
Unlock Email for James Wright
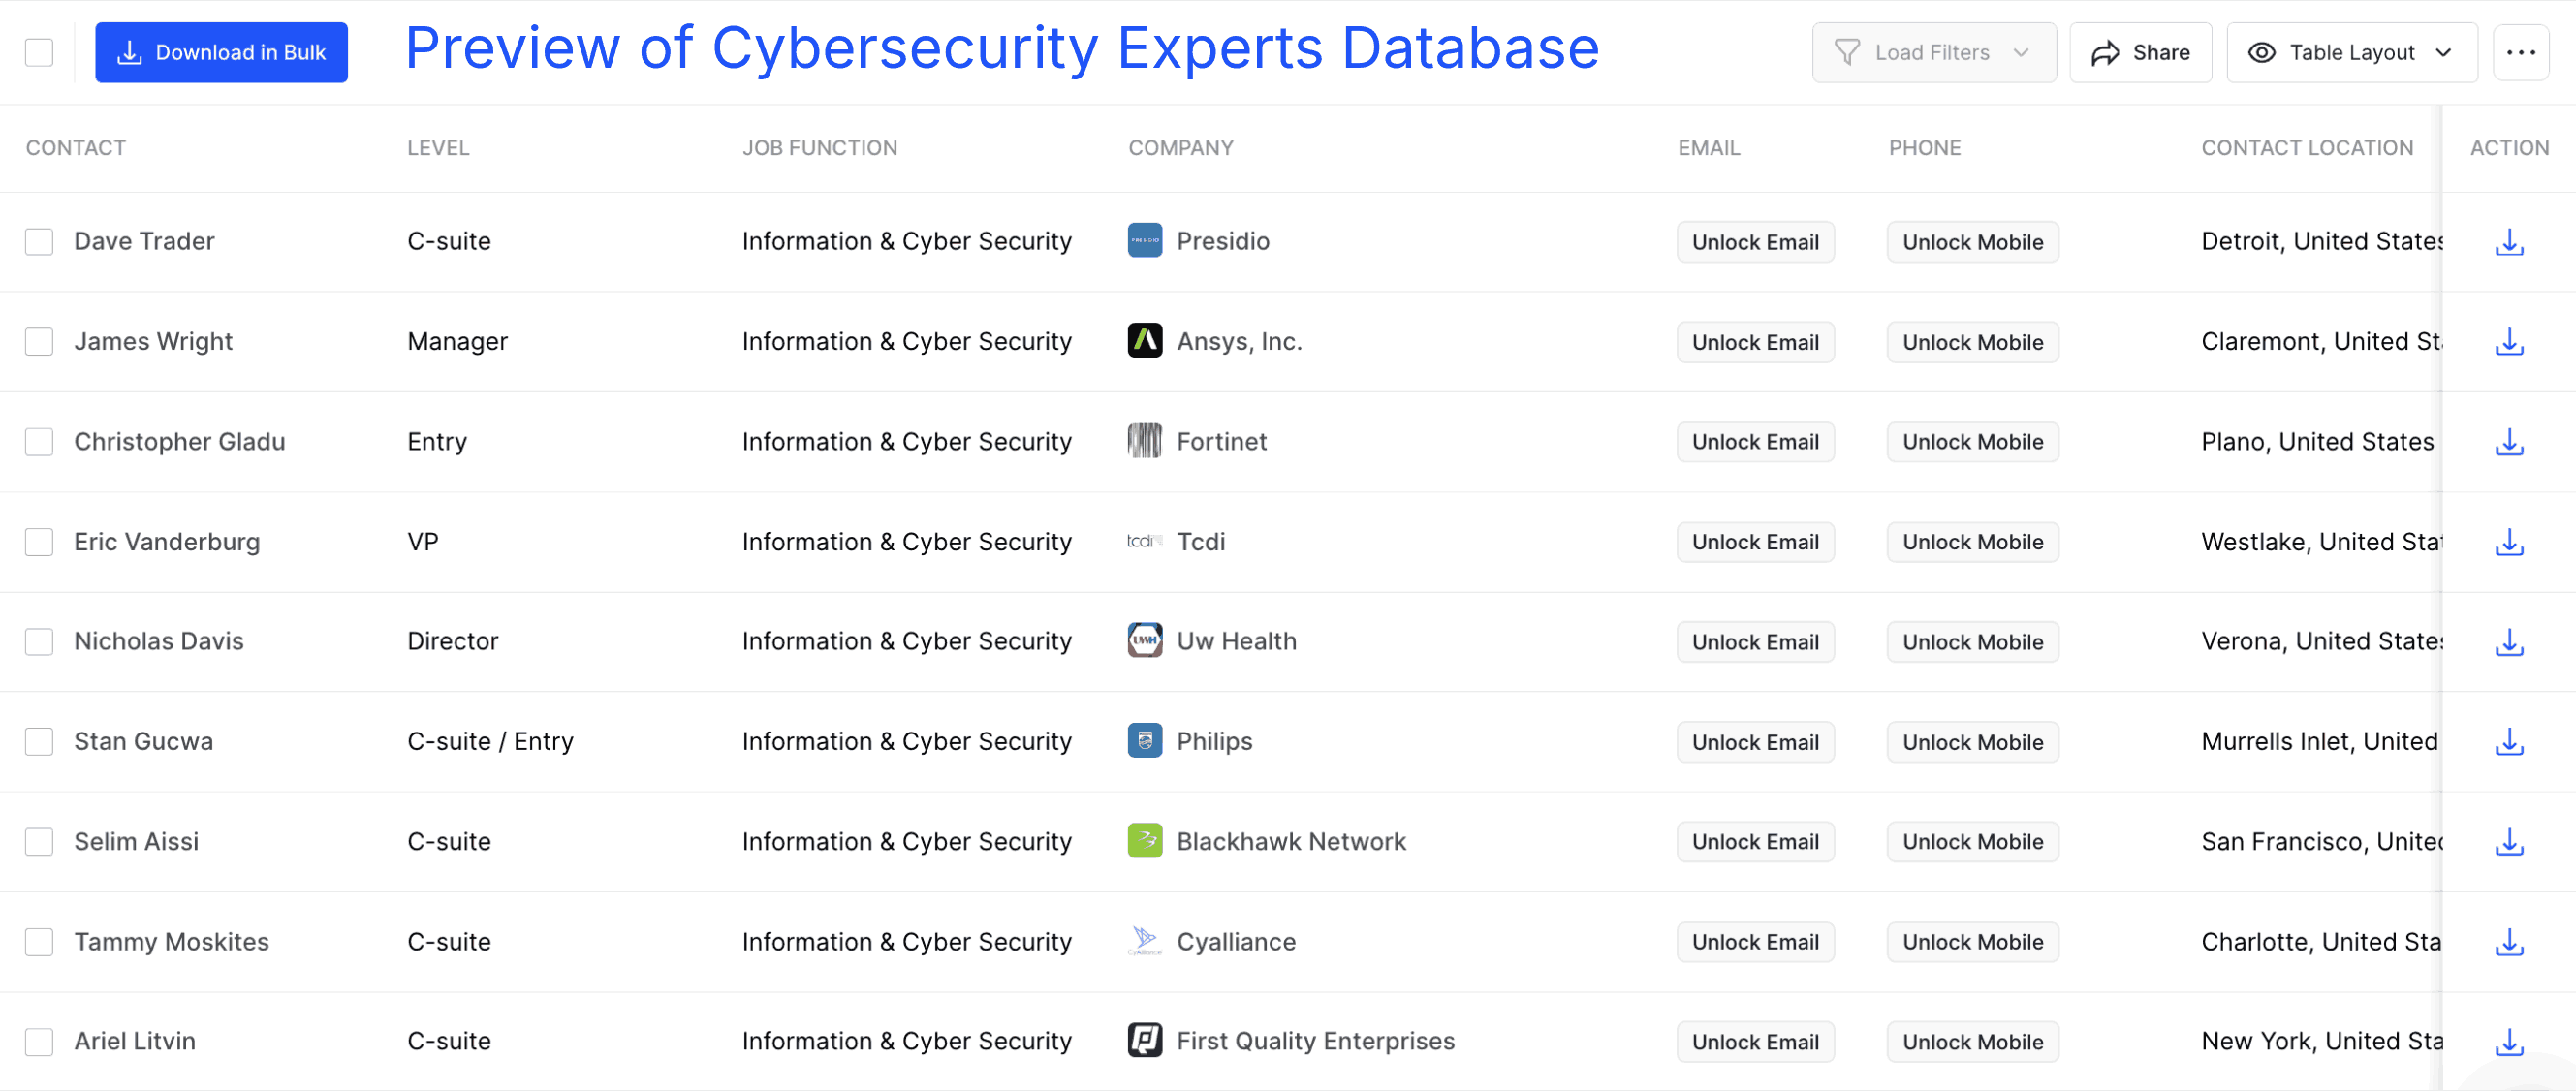point(1755,341)
